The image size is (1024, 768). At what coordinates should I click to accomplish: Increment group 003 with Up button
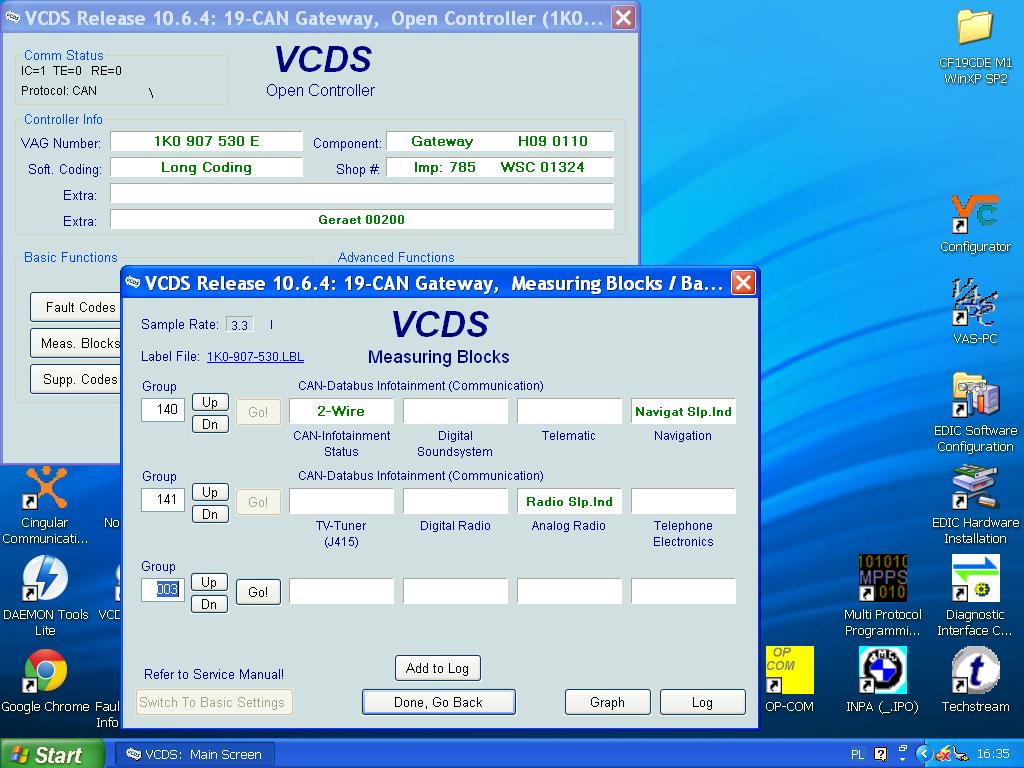209,583
